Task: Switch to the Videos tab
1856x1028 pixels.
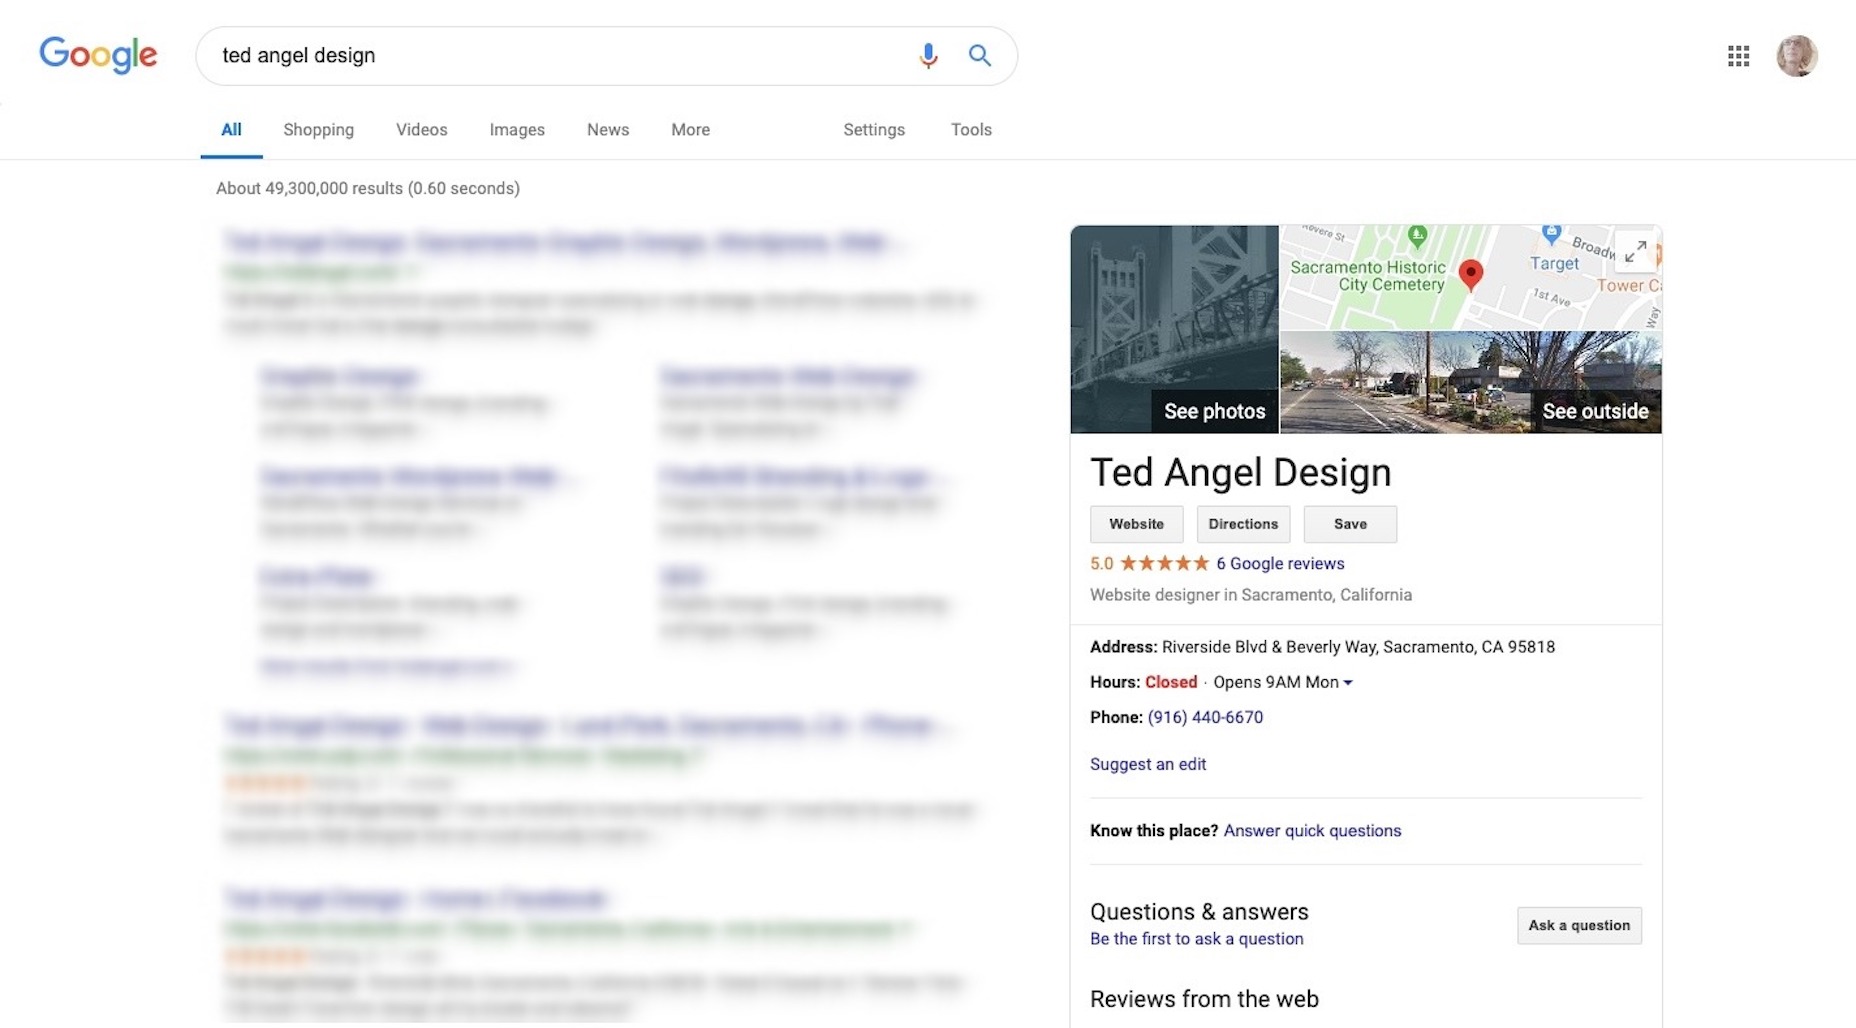Action: click(x=421, y=130)
